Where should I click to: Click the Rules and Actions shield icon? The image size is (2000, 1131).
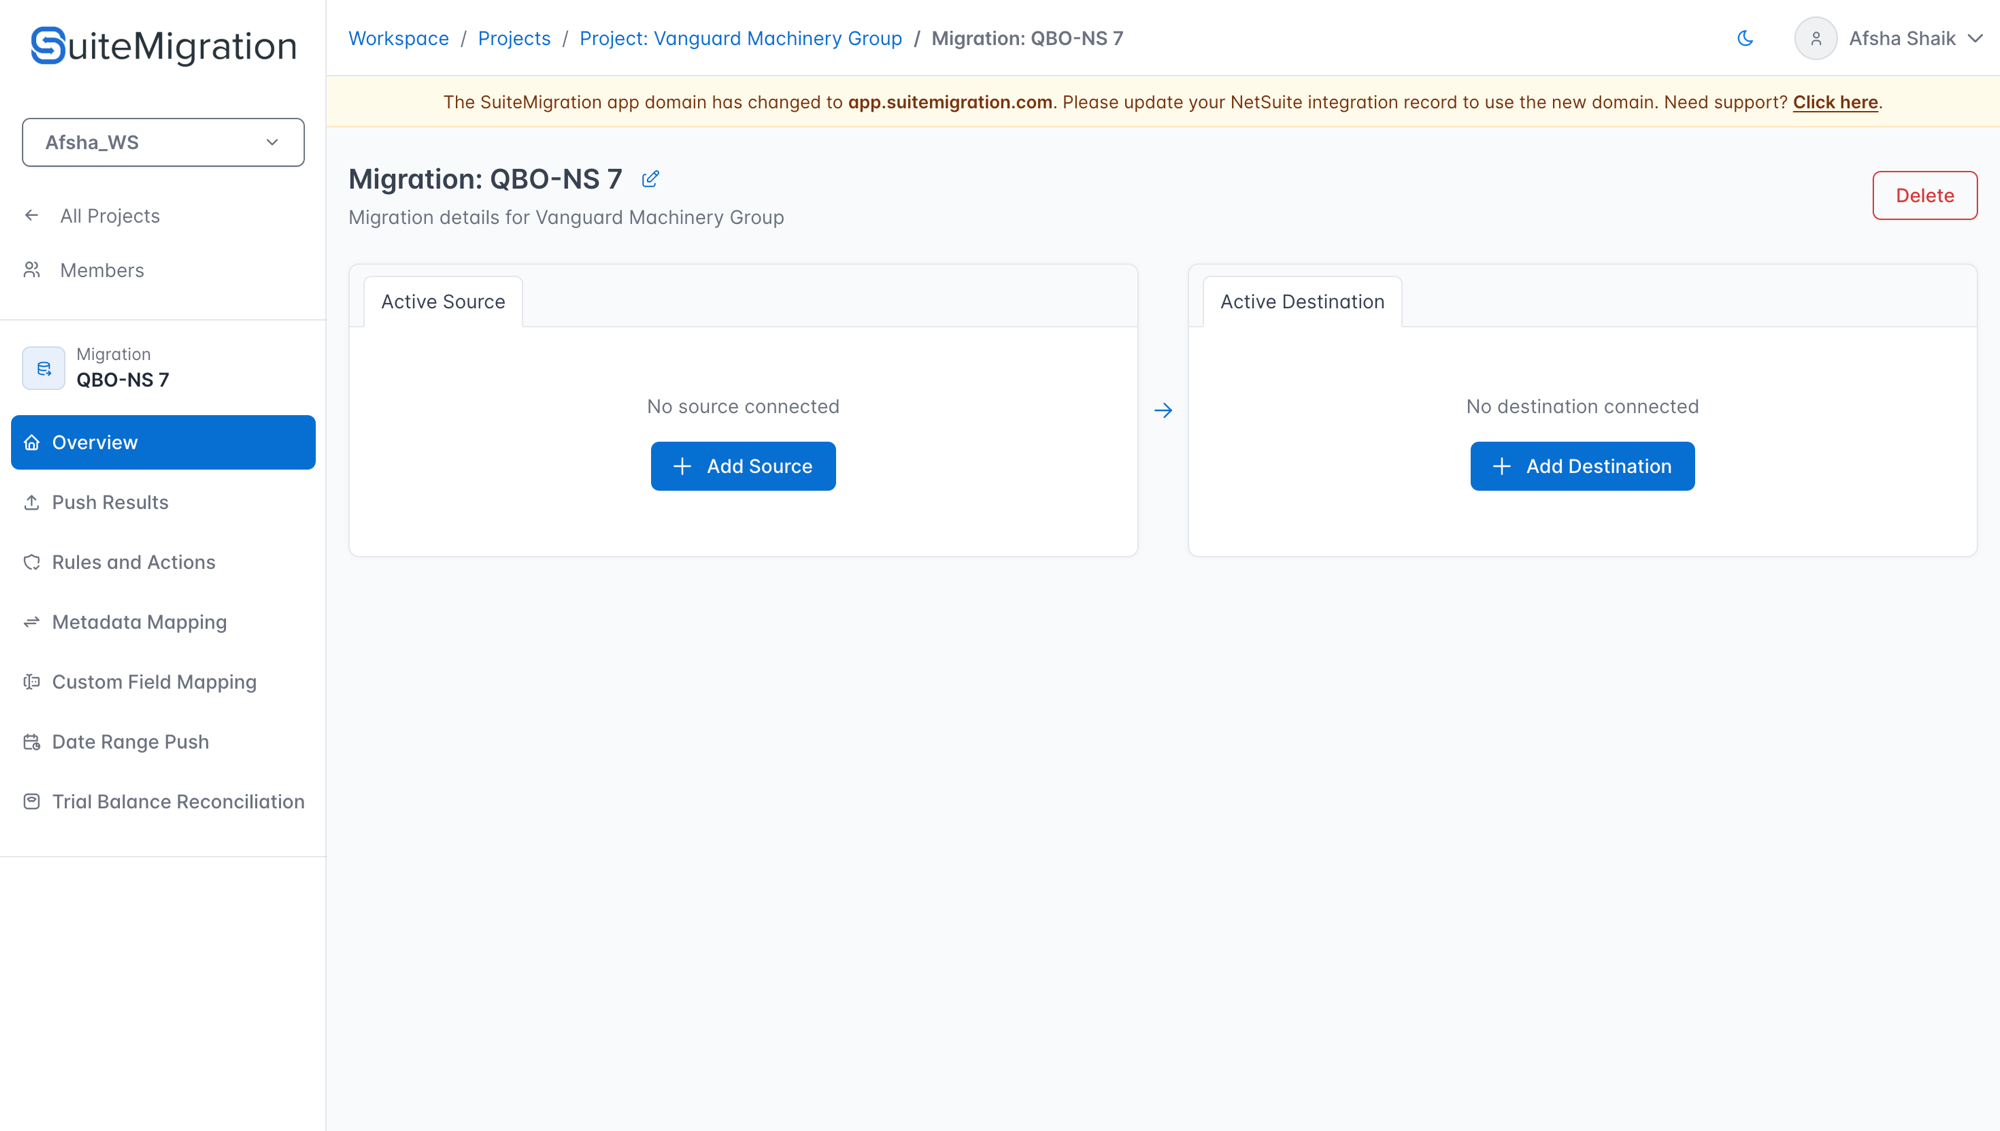(32, 562)
